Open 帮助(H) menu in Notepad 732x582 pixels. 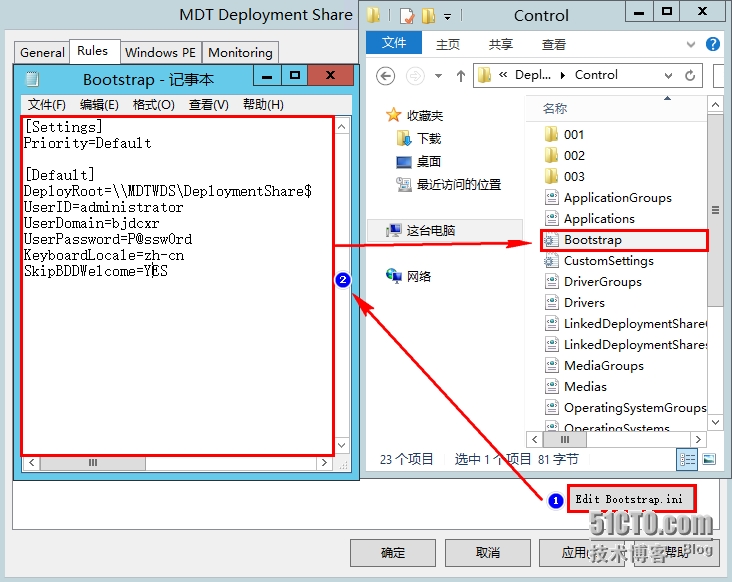click(x=263, y=105)
